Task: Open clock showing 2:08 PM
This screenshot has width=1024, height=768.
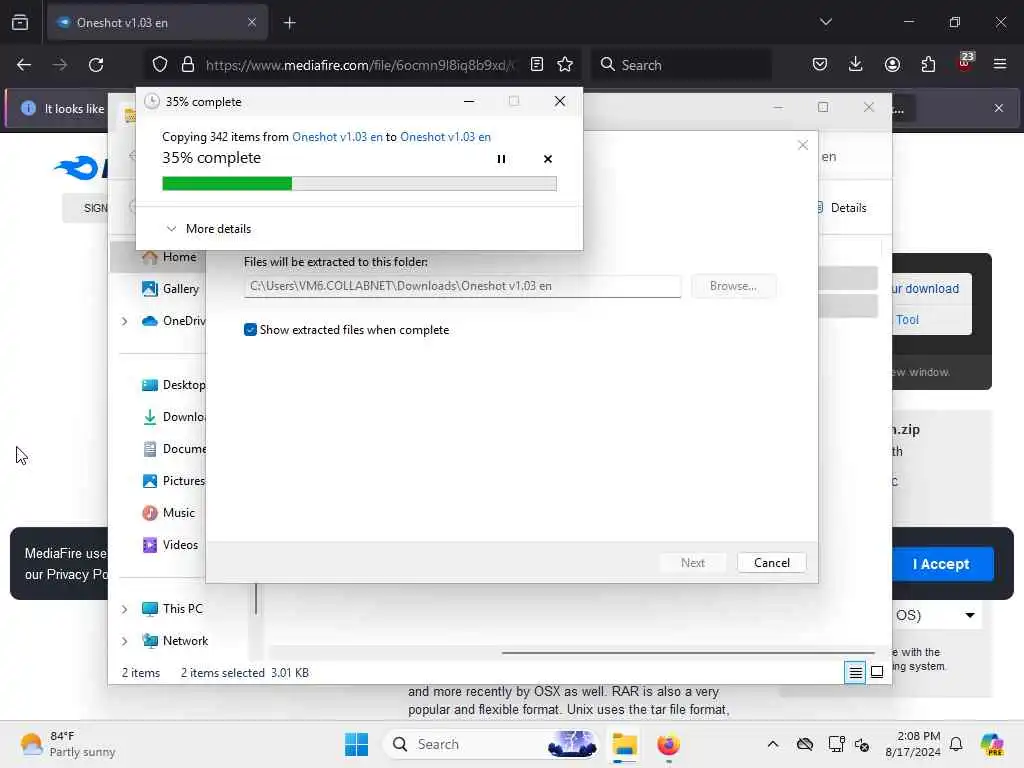Action: (912, 744)
